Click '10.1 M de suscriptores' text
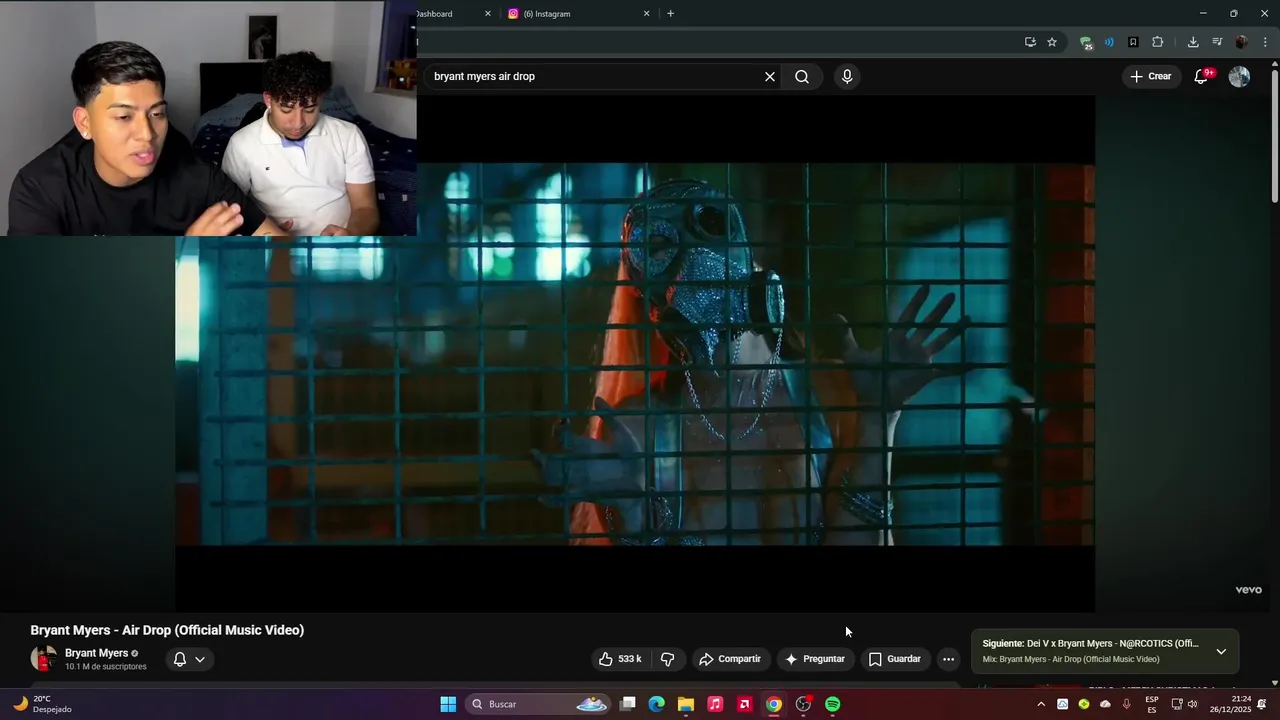The height and width of the screenshot is (720, 1280). (106, 666)
